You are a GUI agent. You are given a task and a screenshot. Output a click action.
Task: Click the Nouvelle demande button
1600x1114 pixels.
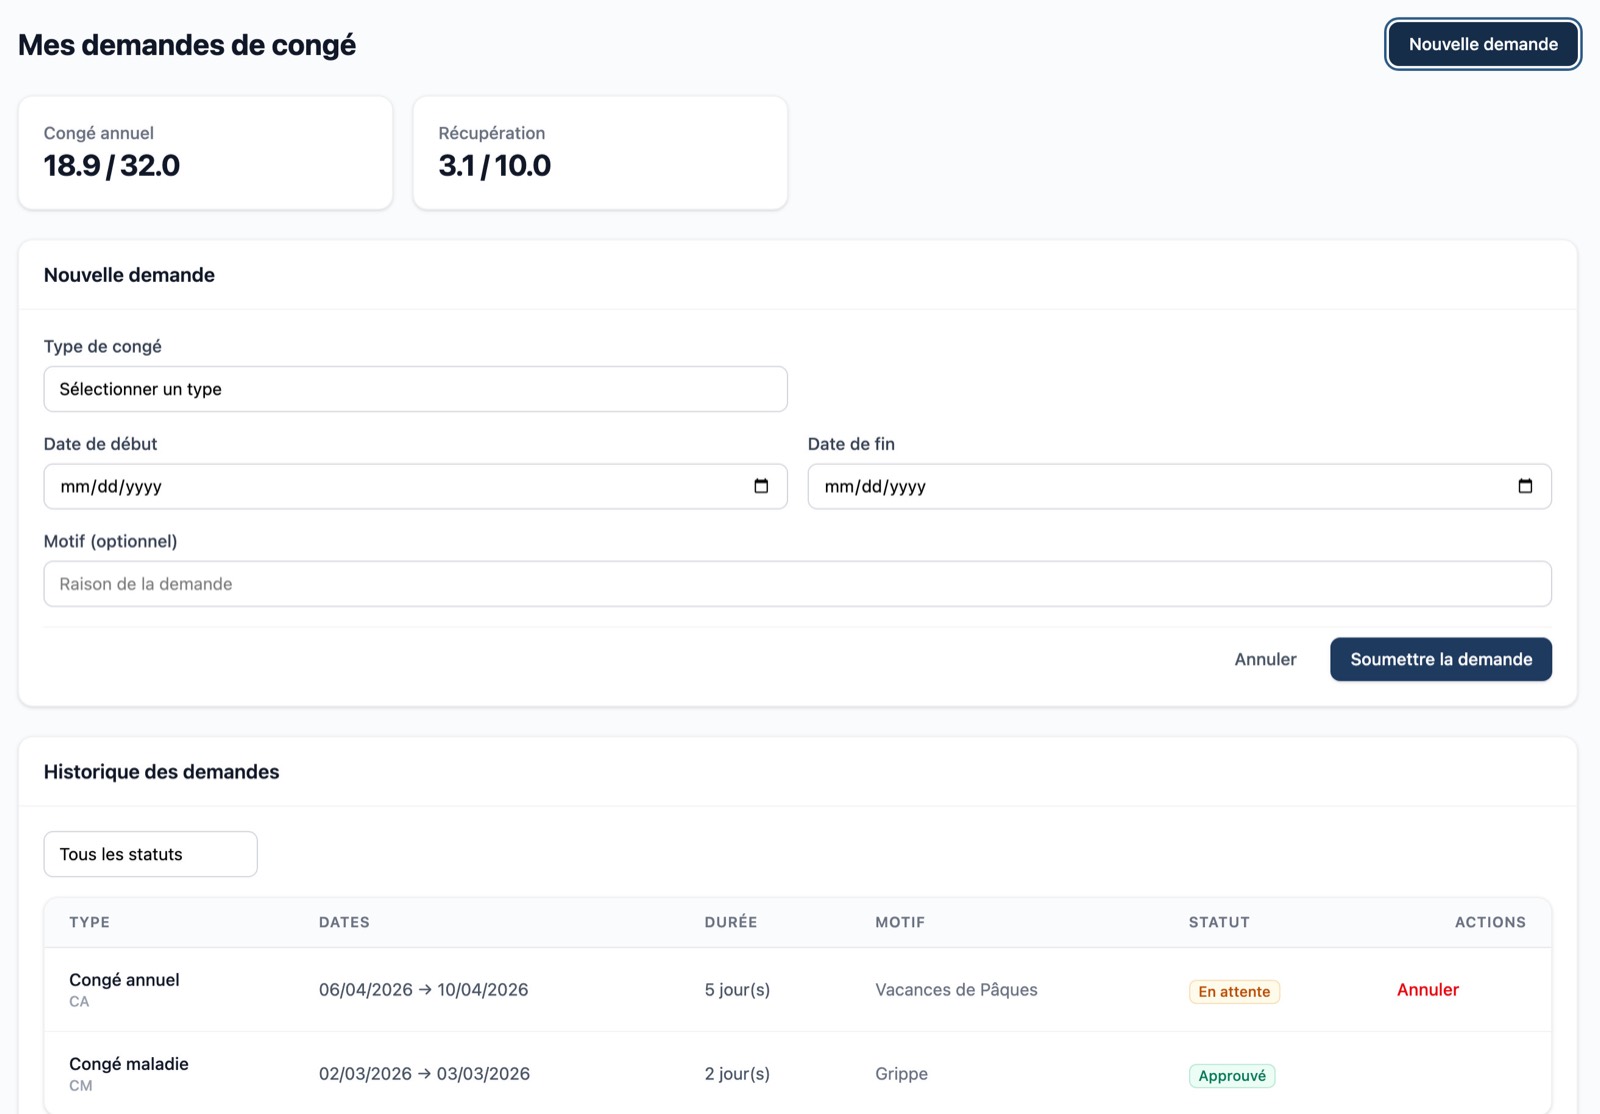(x=1483, y=44)
